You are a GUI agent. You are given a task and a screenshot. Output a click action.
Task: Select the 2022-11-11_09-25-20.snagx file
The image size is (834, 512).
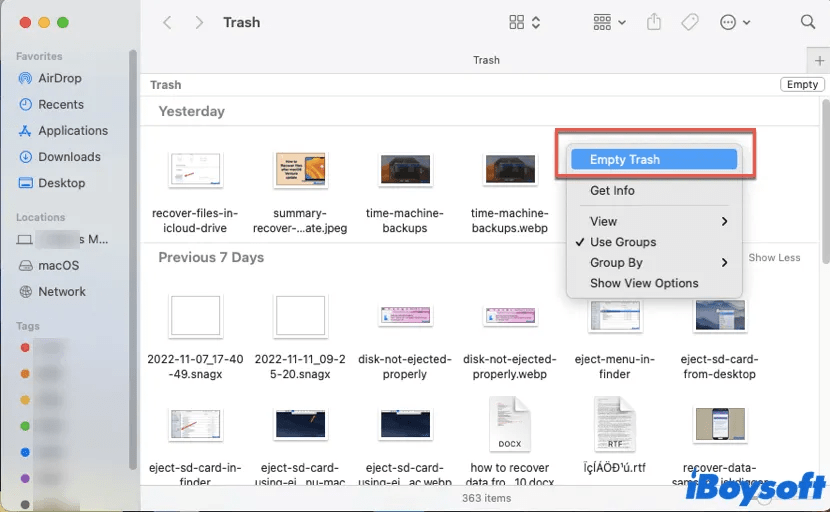300,315
